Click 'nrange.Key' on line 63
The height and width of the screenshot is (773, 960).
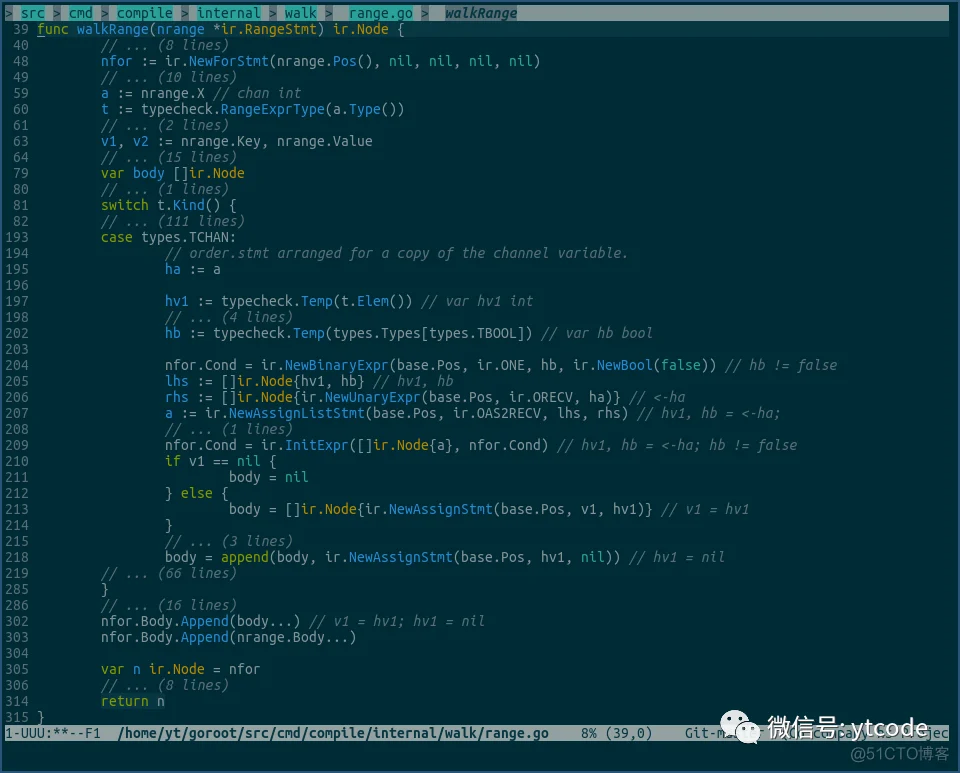[220, 141]
